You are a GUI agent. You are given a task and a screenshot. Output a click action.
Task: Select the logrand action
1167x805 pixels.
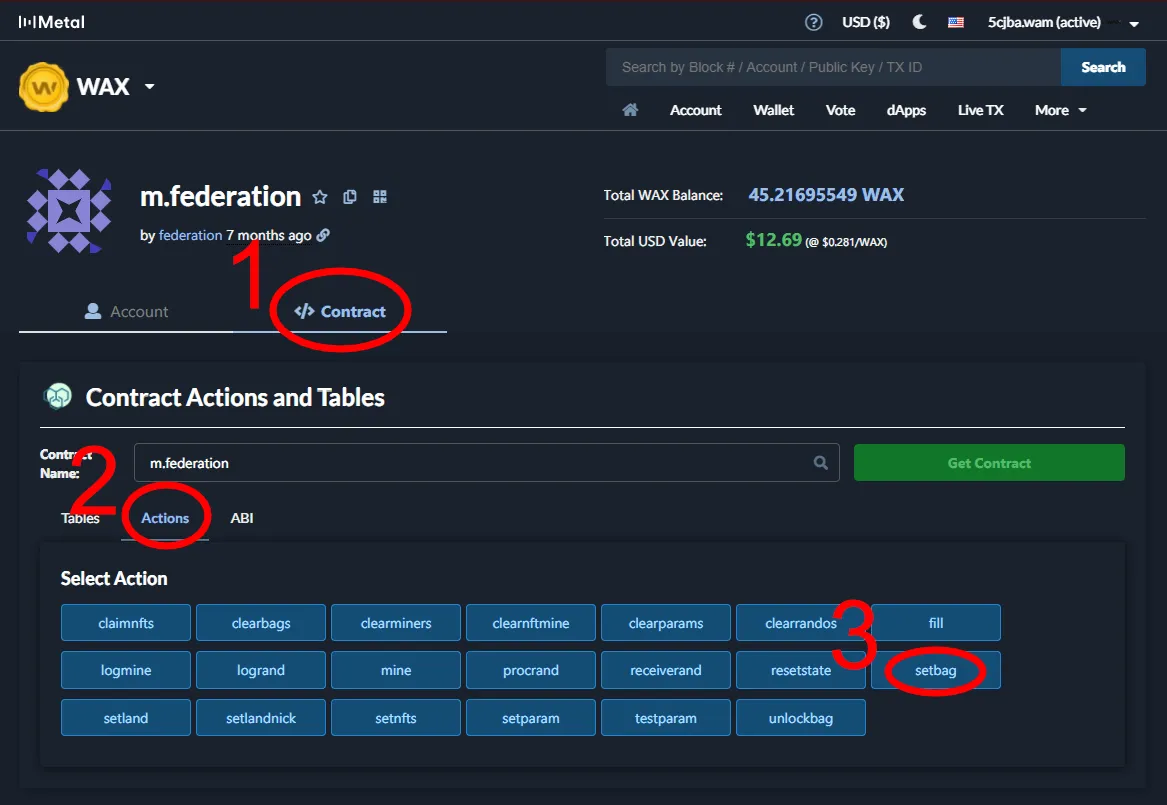click(x=260, y=670)
